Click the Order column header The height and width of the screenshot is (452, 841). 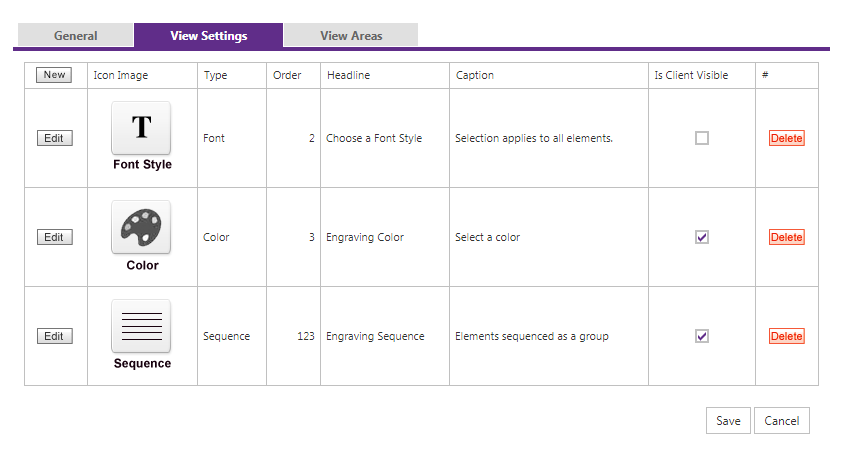pyautogui.click(x=287, y=76)
